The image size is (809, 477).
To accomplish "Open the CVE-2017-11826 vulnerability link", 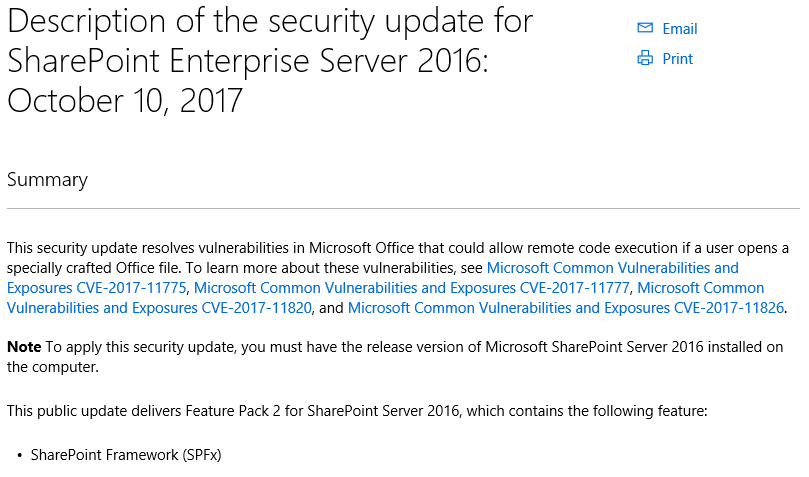I will click(565, 308).
